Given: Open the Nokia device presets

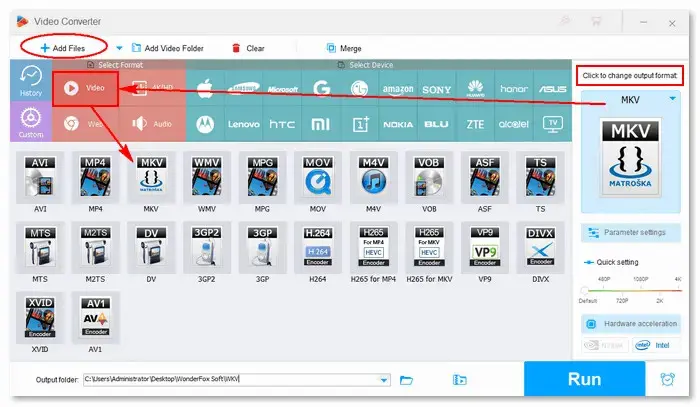Looking at the screenshot, I should [x=398, y=124].
